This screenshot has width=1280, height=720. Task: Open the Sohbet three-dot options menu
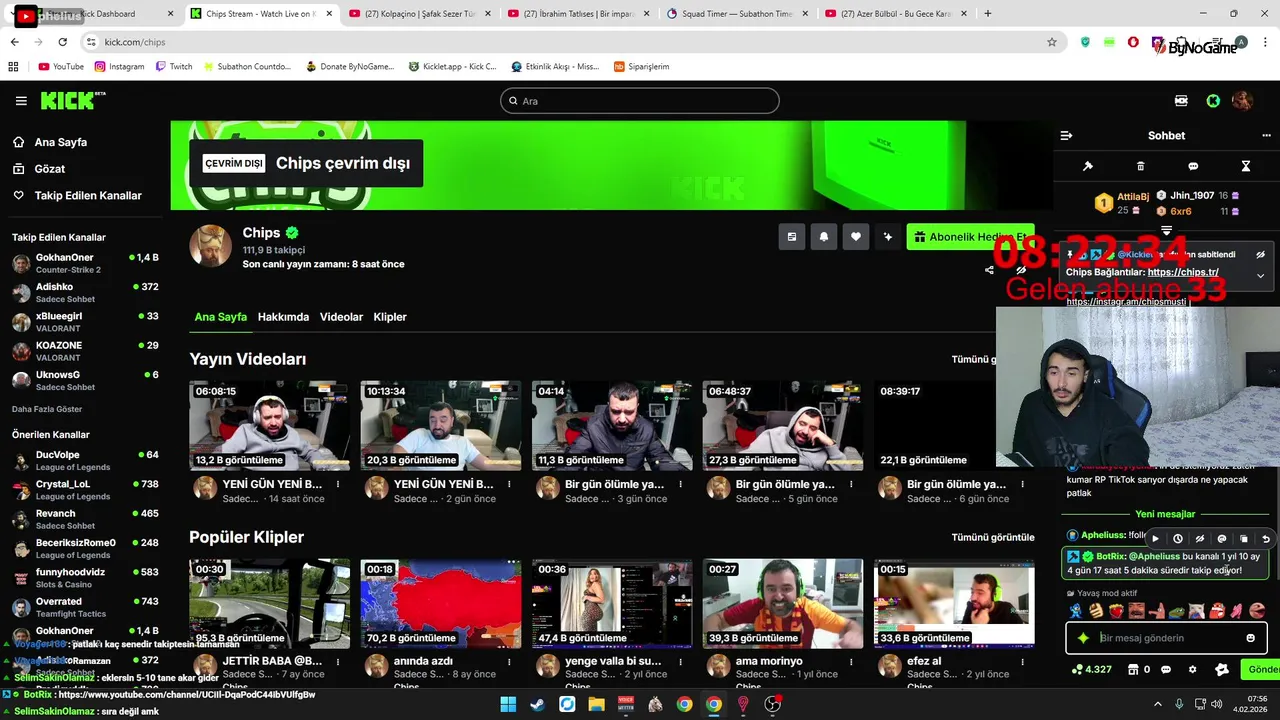pos(1266,136)
